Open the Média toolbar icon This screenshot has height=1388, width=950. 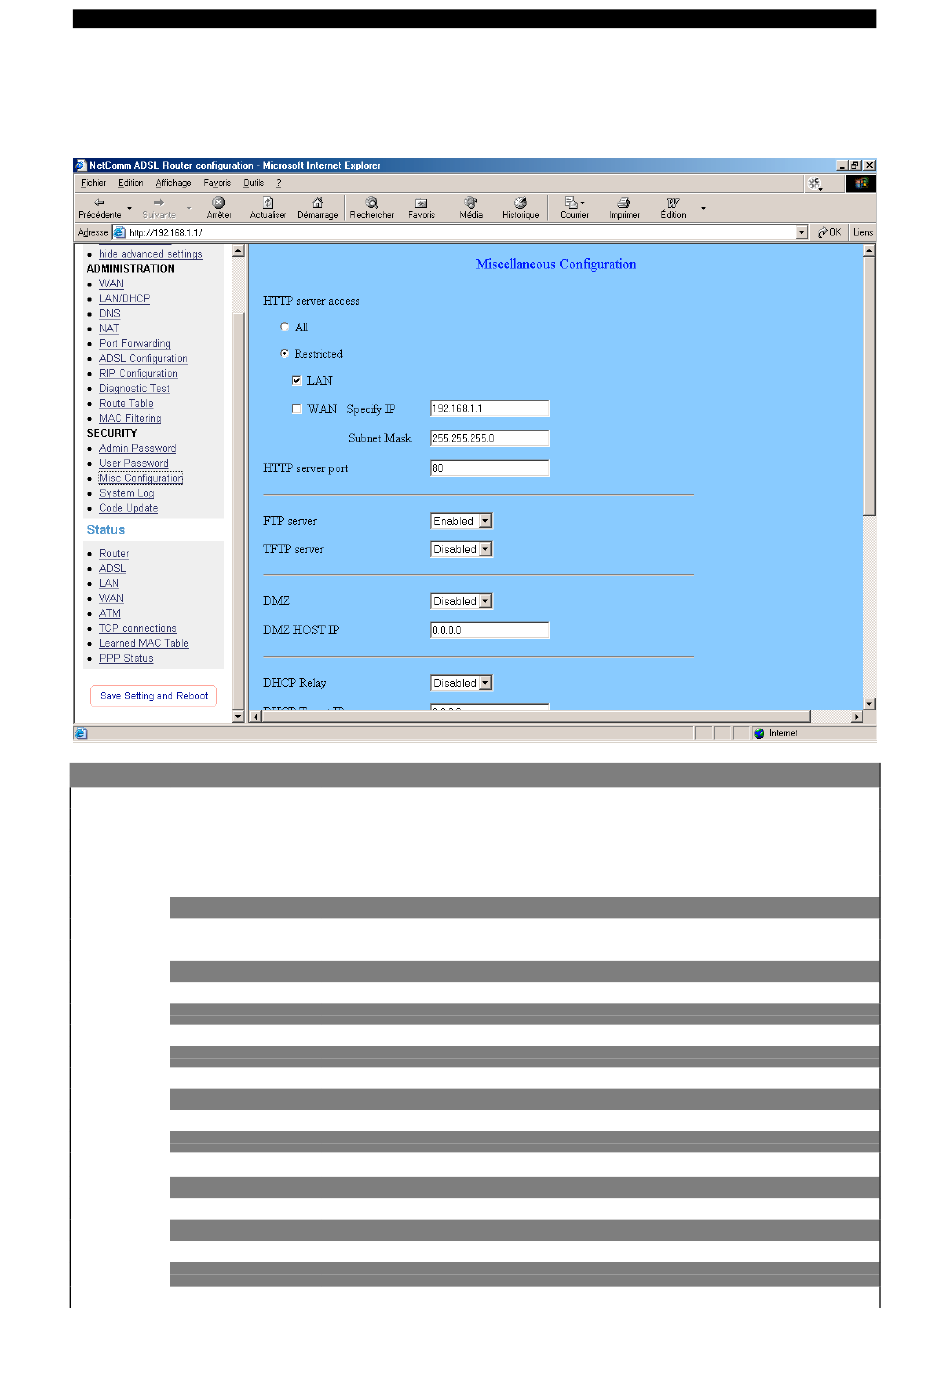pos(471,202)
